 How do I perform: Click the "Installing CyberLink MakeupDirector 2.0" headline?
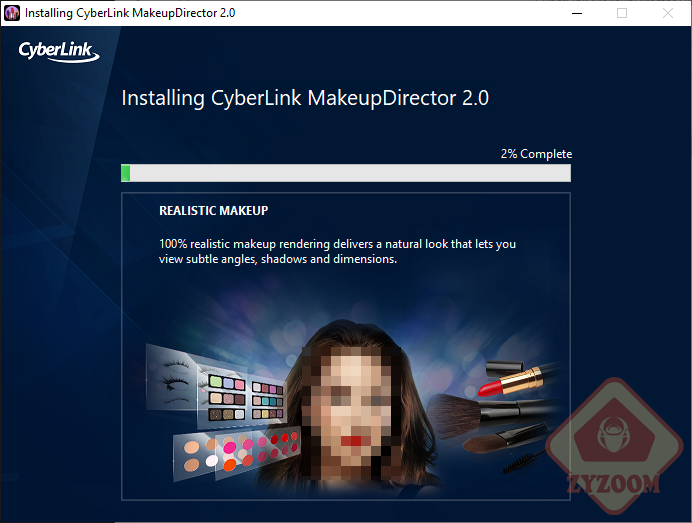click(305, 98)
